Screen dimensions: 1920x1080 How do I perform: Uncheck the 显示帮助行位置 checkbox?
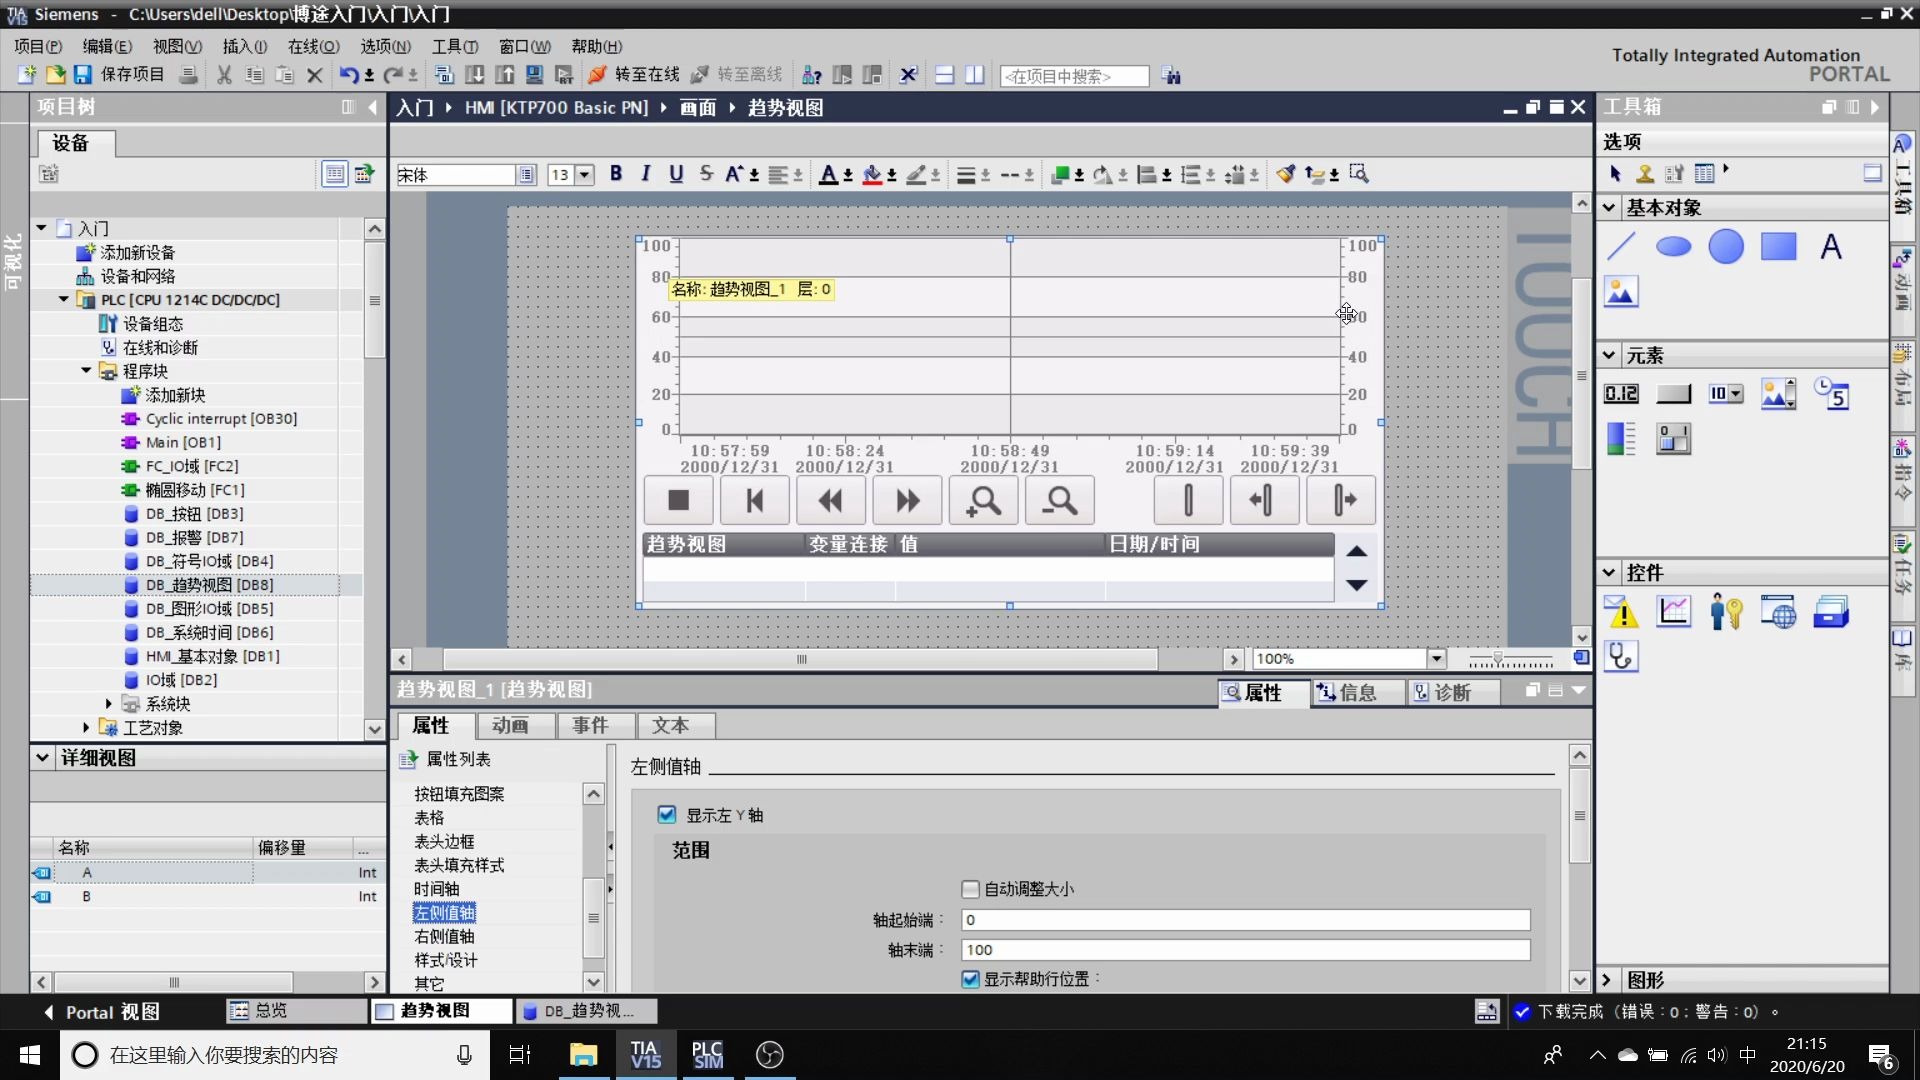pos(970,979)
